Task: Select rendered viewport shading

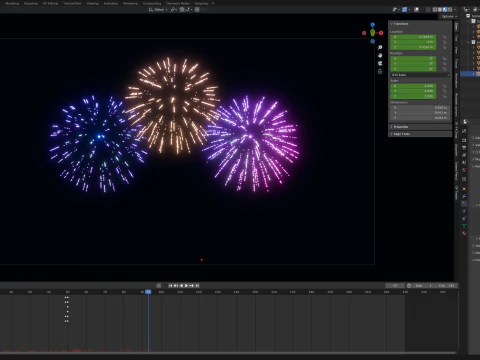Action: [450, 9]
